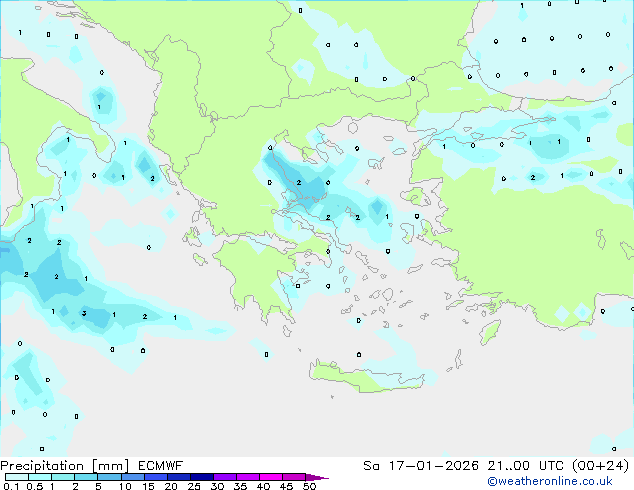This screenshot has height=490, width=634.
Task: Click the 45–50 mm legend swatch
Action: tap(294, 477)
